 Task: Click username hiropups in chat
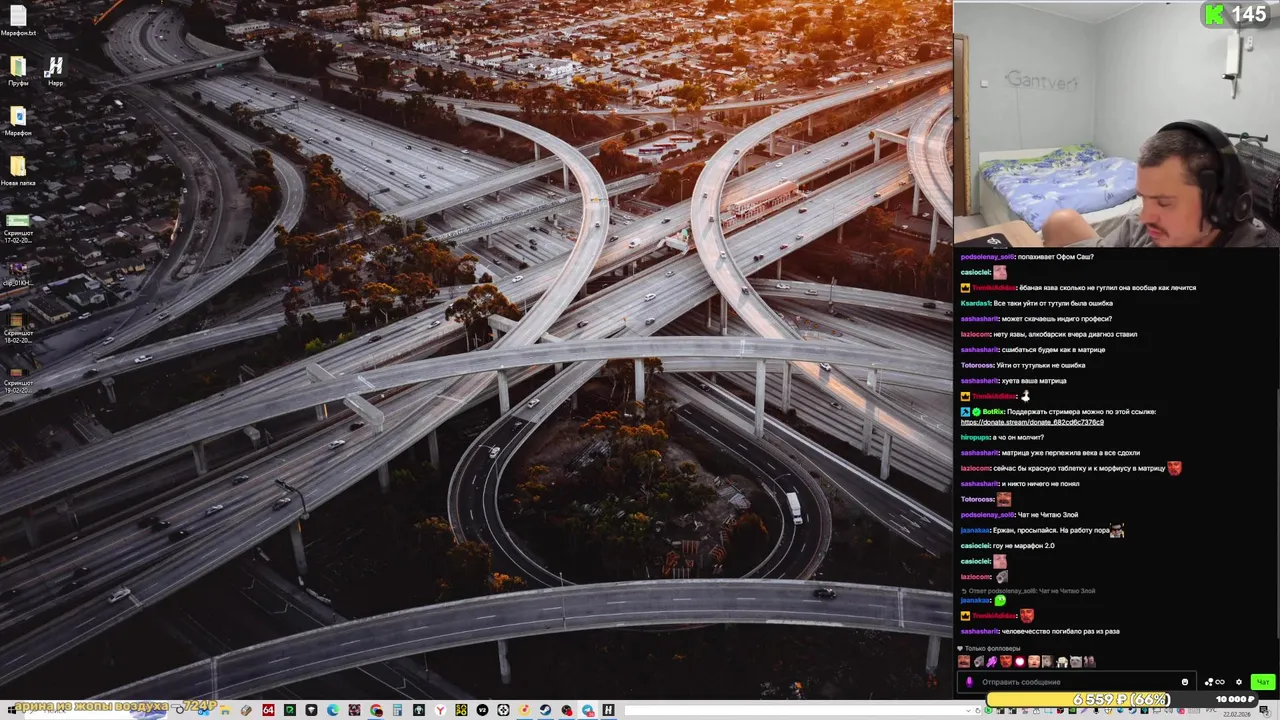(975, 438)
